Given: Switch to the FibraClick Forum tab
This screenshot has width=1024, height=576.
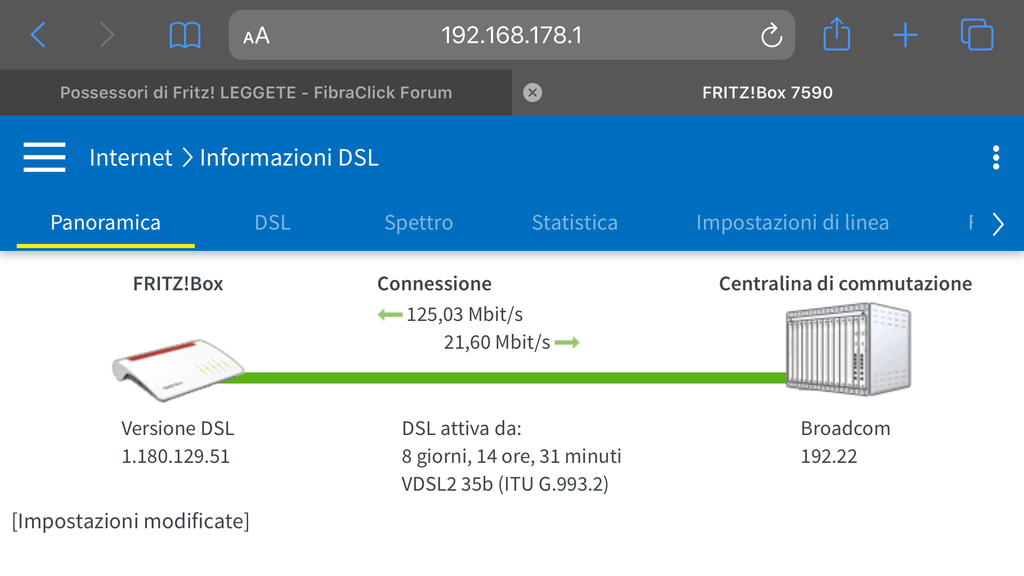Looking at the screenshot, I should coord(256,93).
